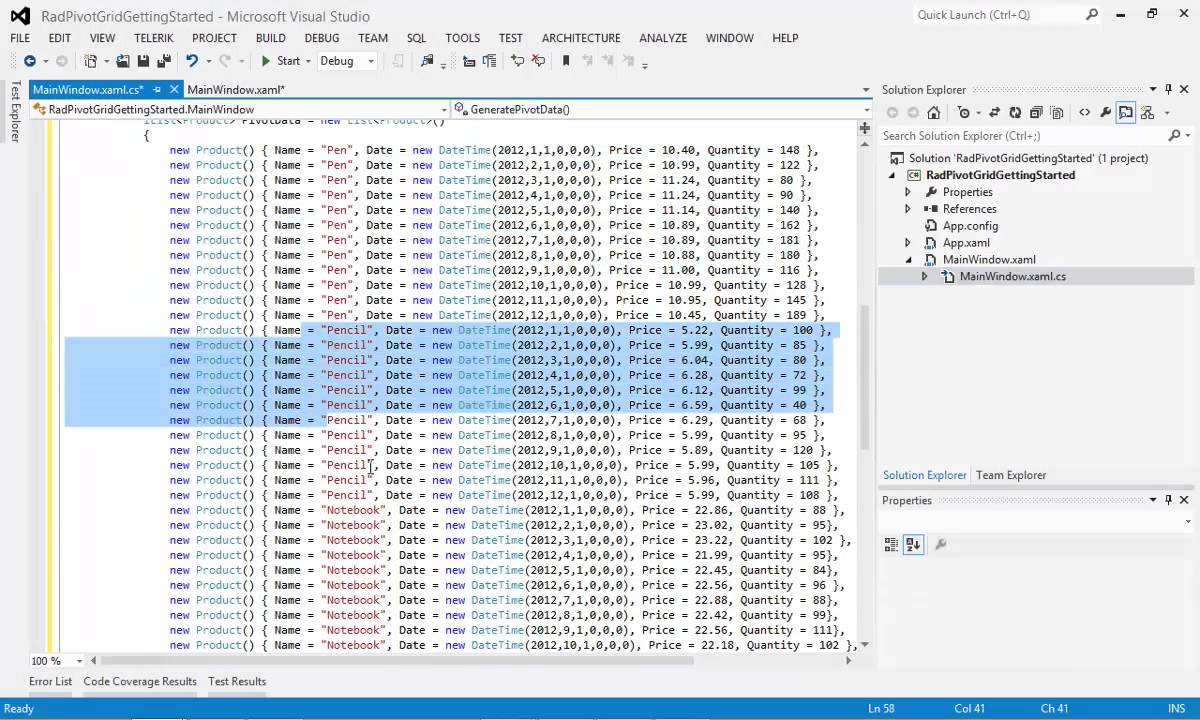The image size is (1200, 720).
Task: Click the Collapse All icon in Solution Explorer
Action: pos(1036,113)
